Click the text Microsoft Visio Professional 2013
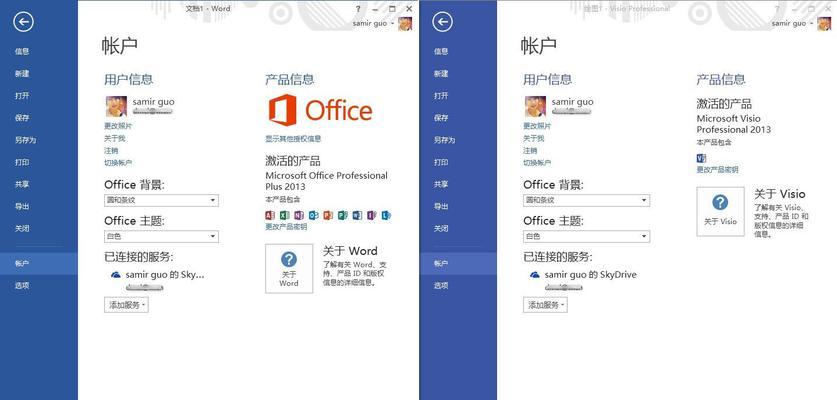The height and width of the screenshot is (400, 837). [x=733, y=124]
